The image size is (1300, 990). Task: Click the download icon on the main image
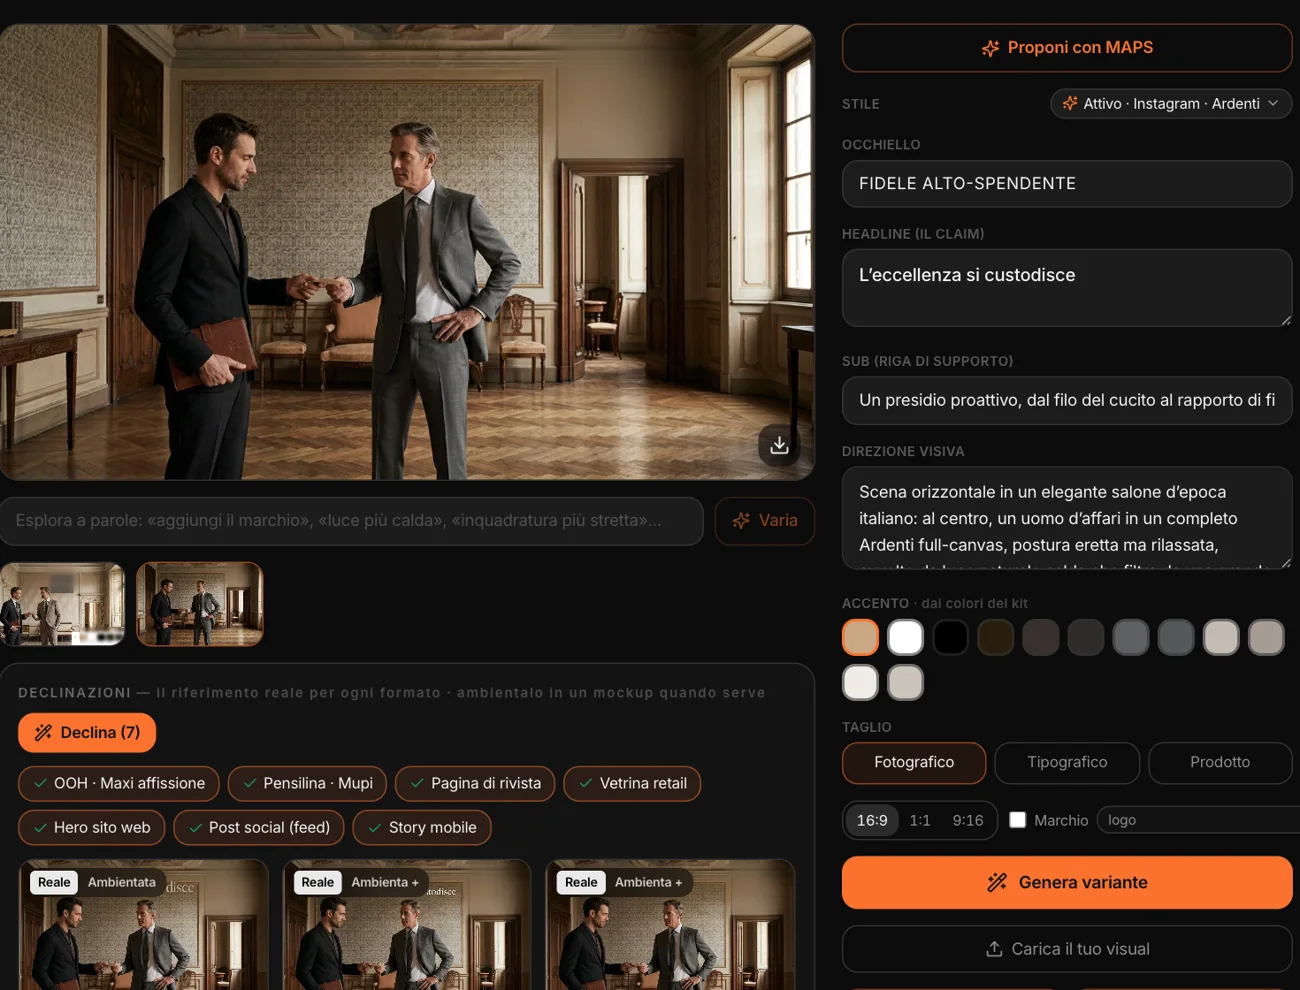[x=779, y=445]
